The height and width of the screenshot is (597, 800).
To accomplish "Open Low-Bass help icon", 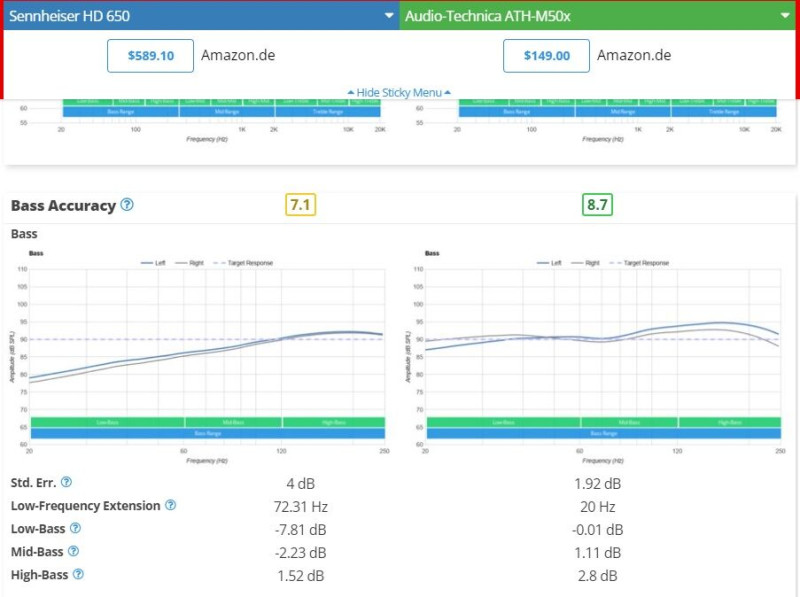I will (x=76, y=528).
